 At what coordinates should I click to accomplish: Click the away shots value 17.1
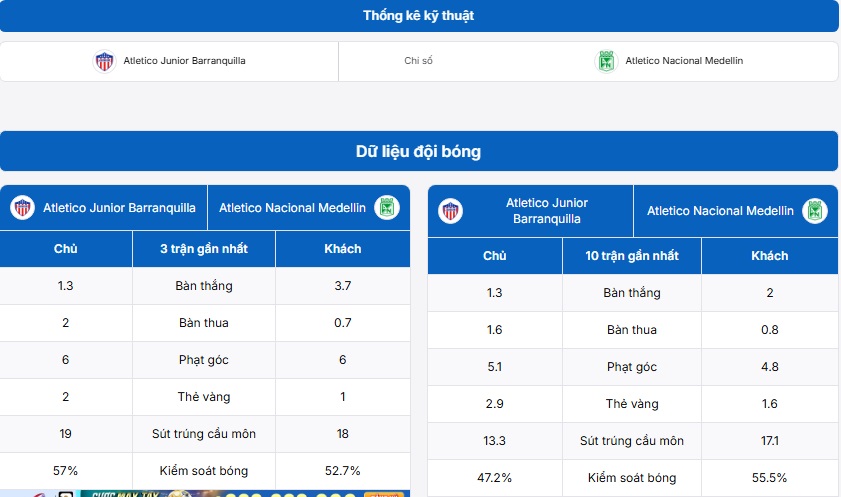coord(770,441)
